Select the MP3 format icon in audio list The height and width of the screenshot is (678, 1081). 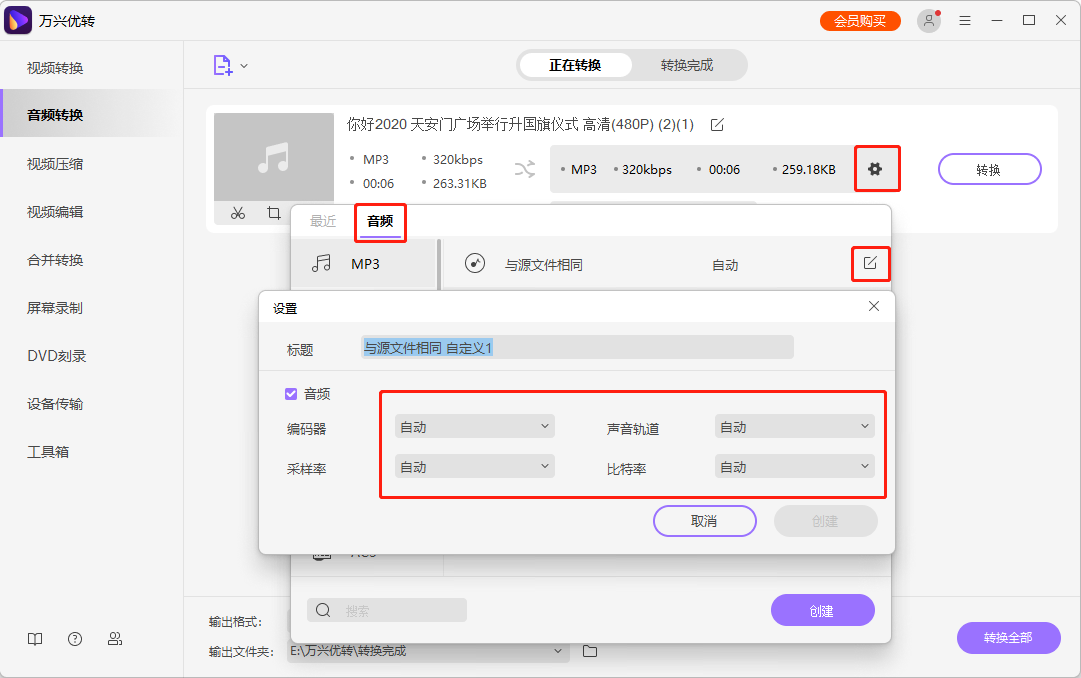point(320,263)
